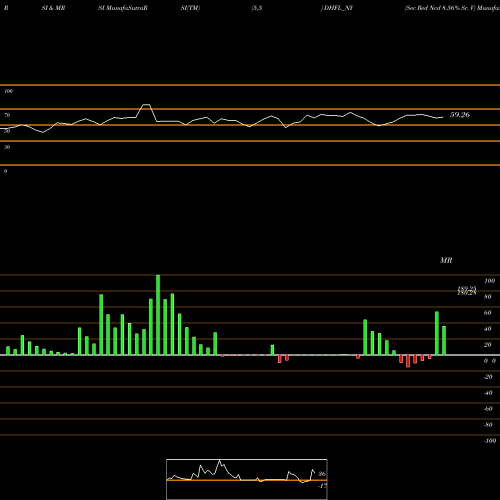Click the 86 value in mini chart
Image resolution: width=500 pixels, height=500 pixels.
point(322,474)
